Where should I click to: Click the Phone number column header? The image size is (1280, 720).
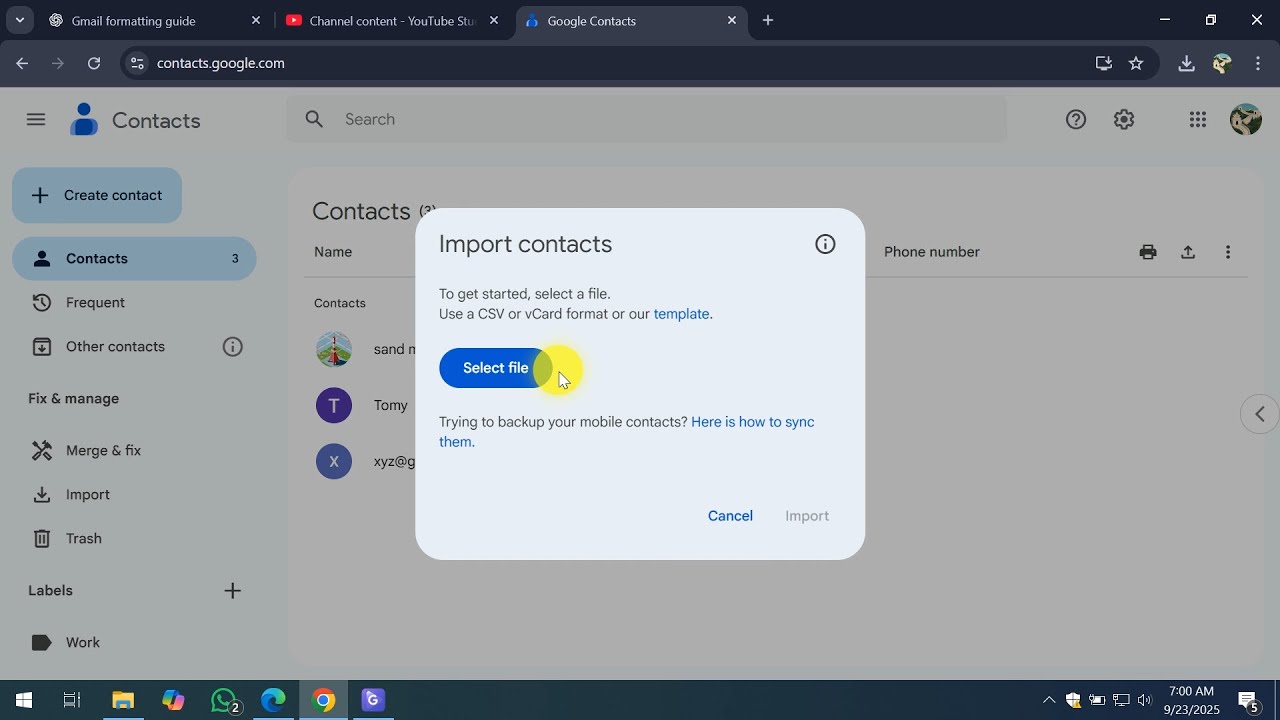pyautogui.click(x=932, y=252)
